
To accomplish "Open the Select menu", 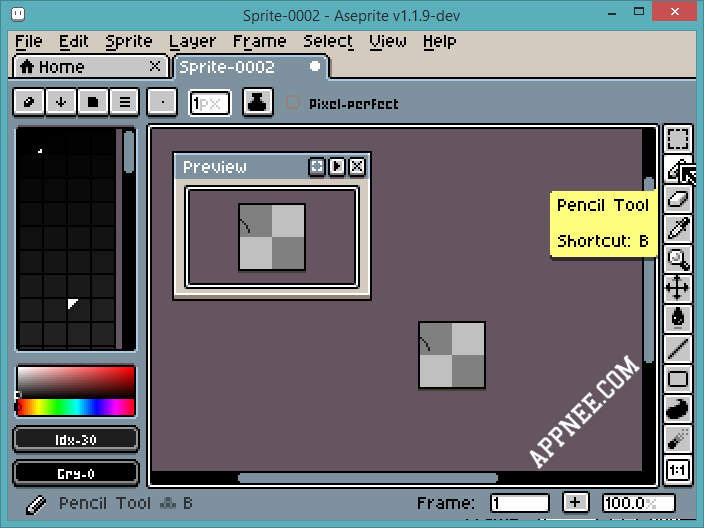I will click(x=328, y=41).
